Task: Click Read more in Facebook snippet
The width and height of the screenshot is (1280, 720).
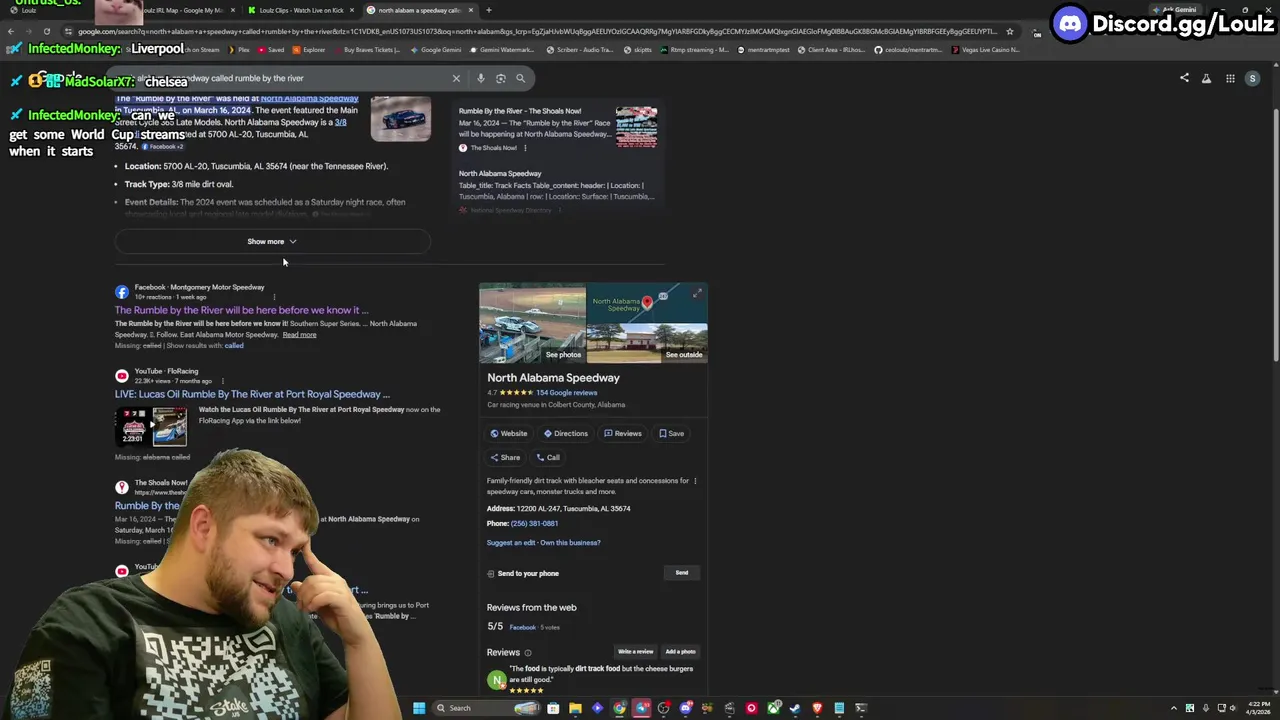Action: 299,335
